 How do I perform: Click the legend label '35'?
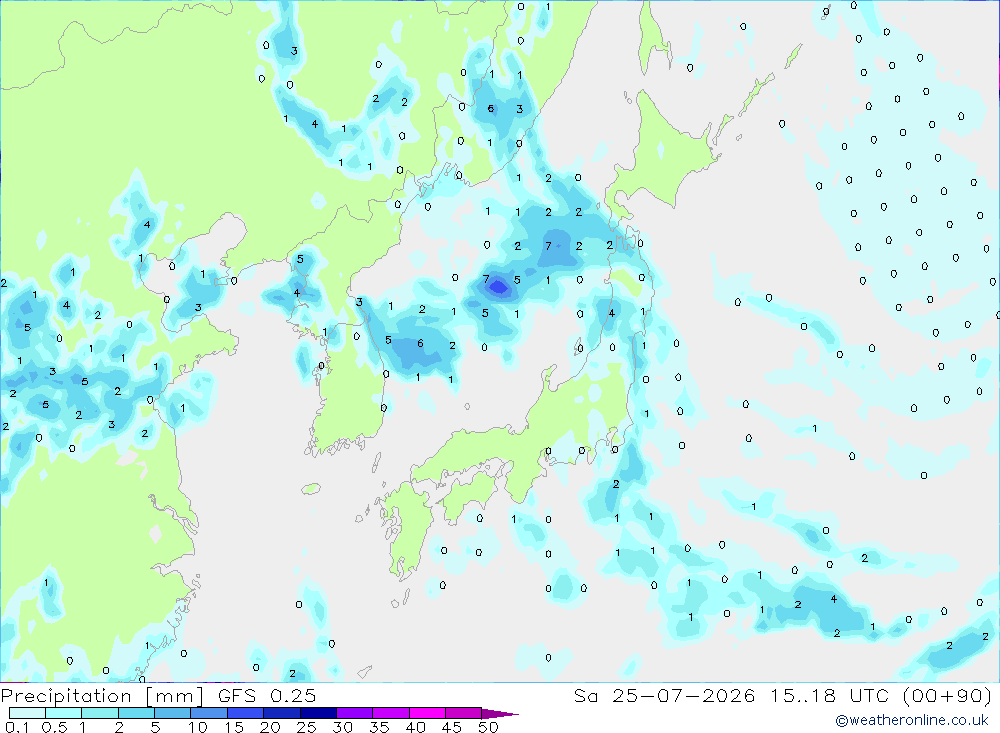click(379, 727)
